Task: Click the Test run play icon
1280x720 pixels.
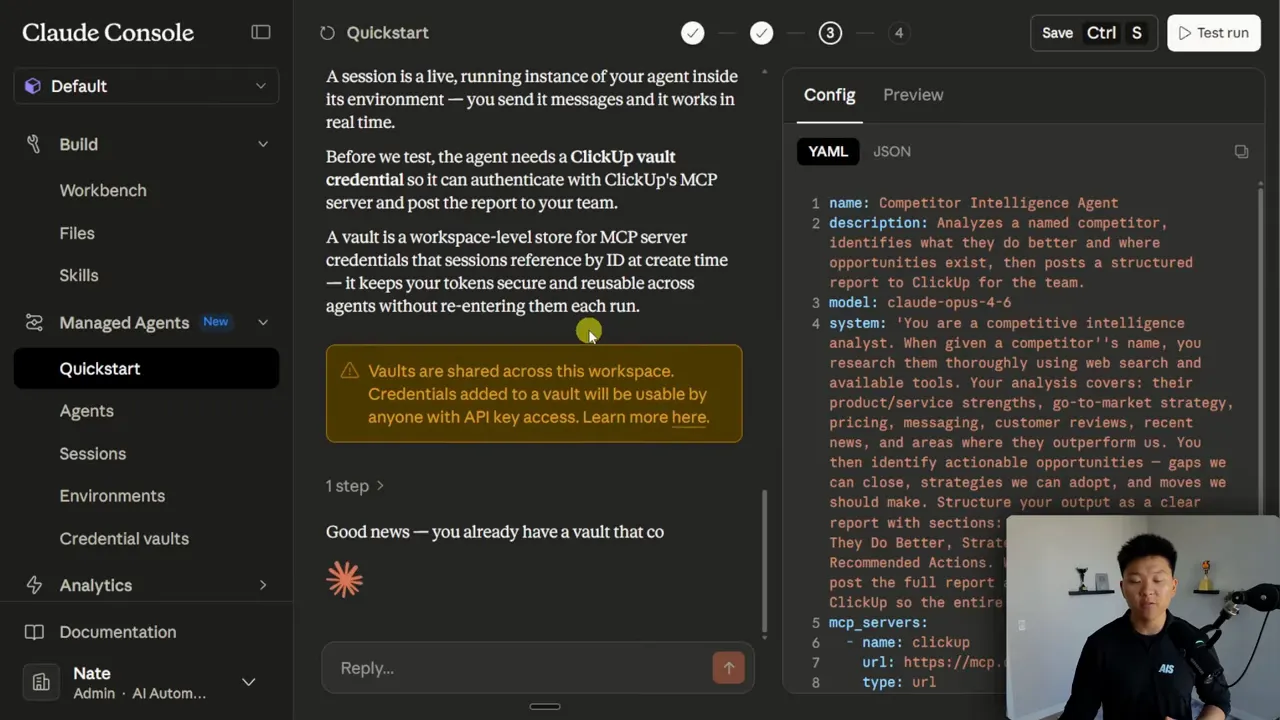Action: click(x=1185, y=33)
